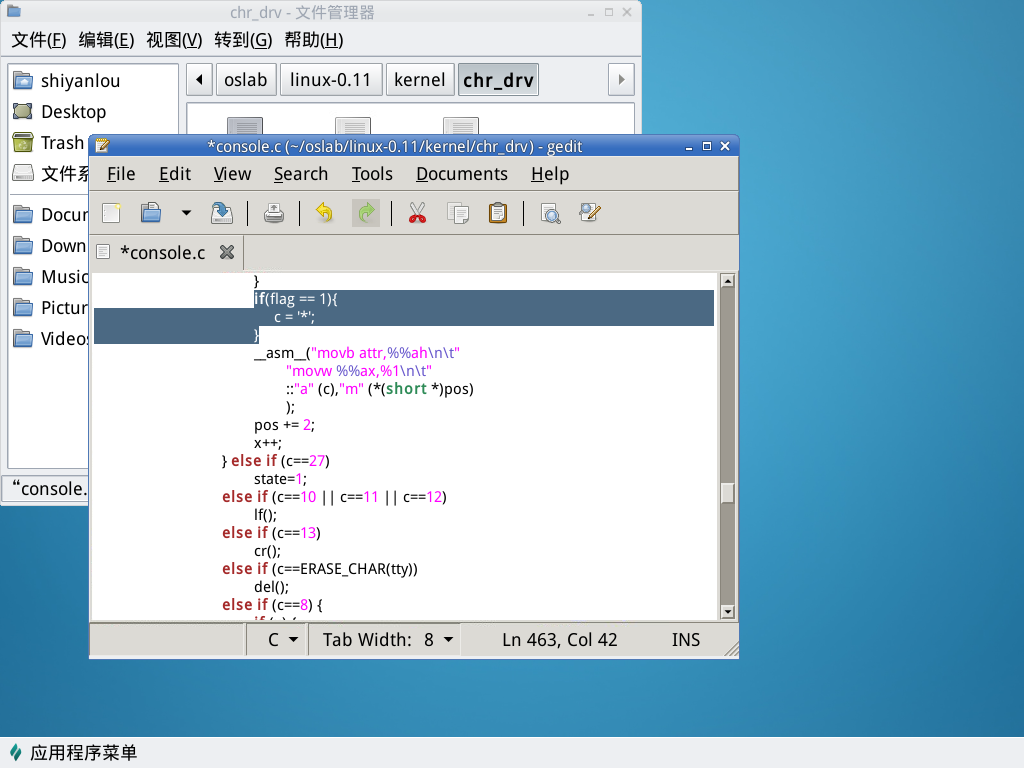Click the Open file folder icon
The image size is (1024, 768).
(151, 213)
